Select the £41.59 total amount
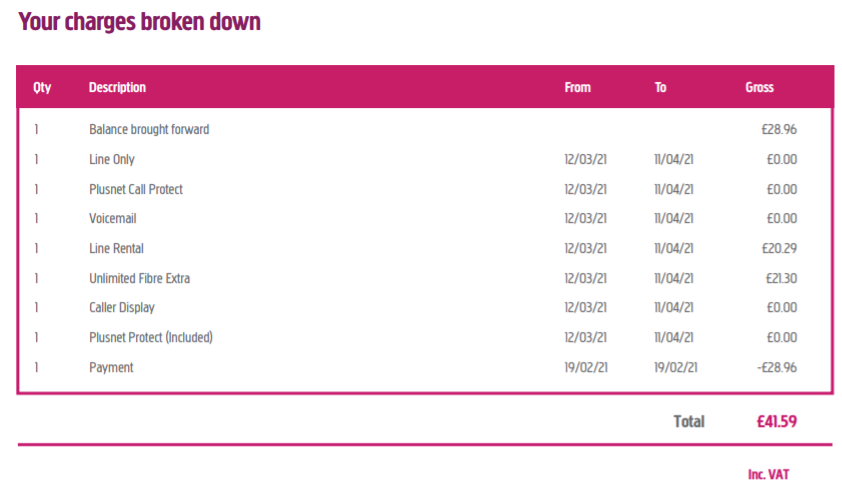 coord(777,421)
